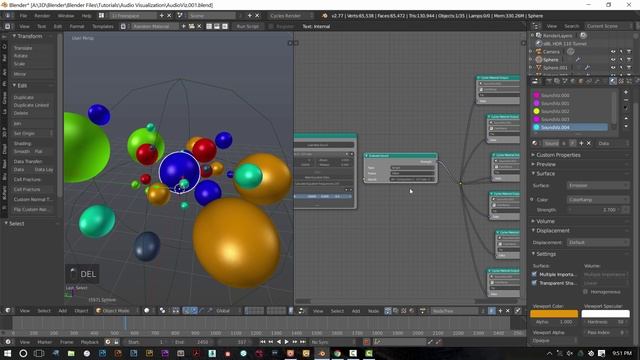This screenshot has height=360, width=640.
Task: Move material slot up arrow
Action: (x=626, y=118)
